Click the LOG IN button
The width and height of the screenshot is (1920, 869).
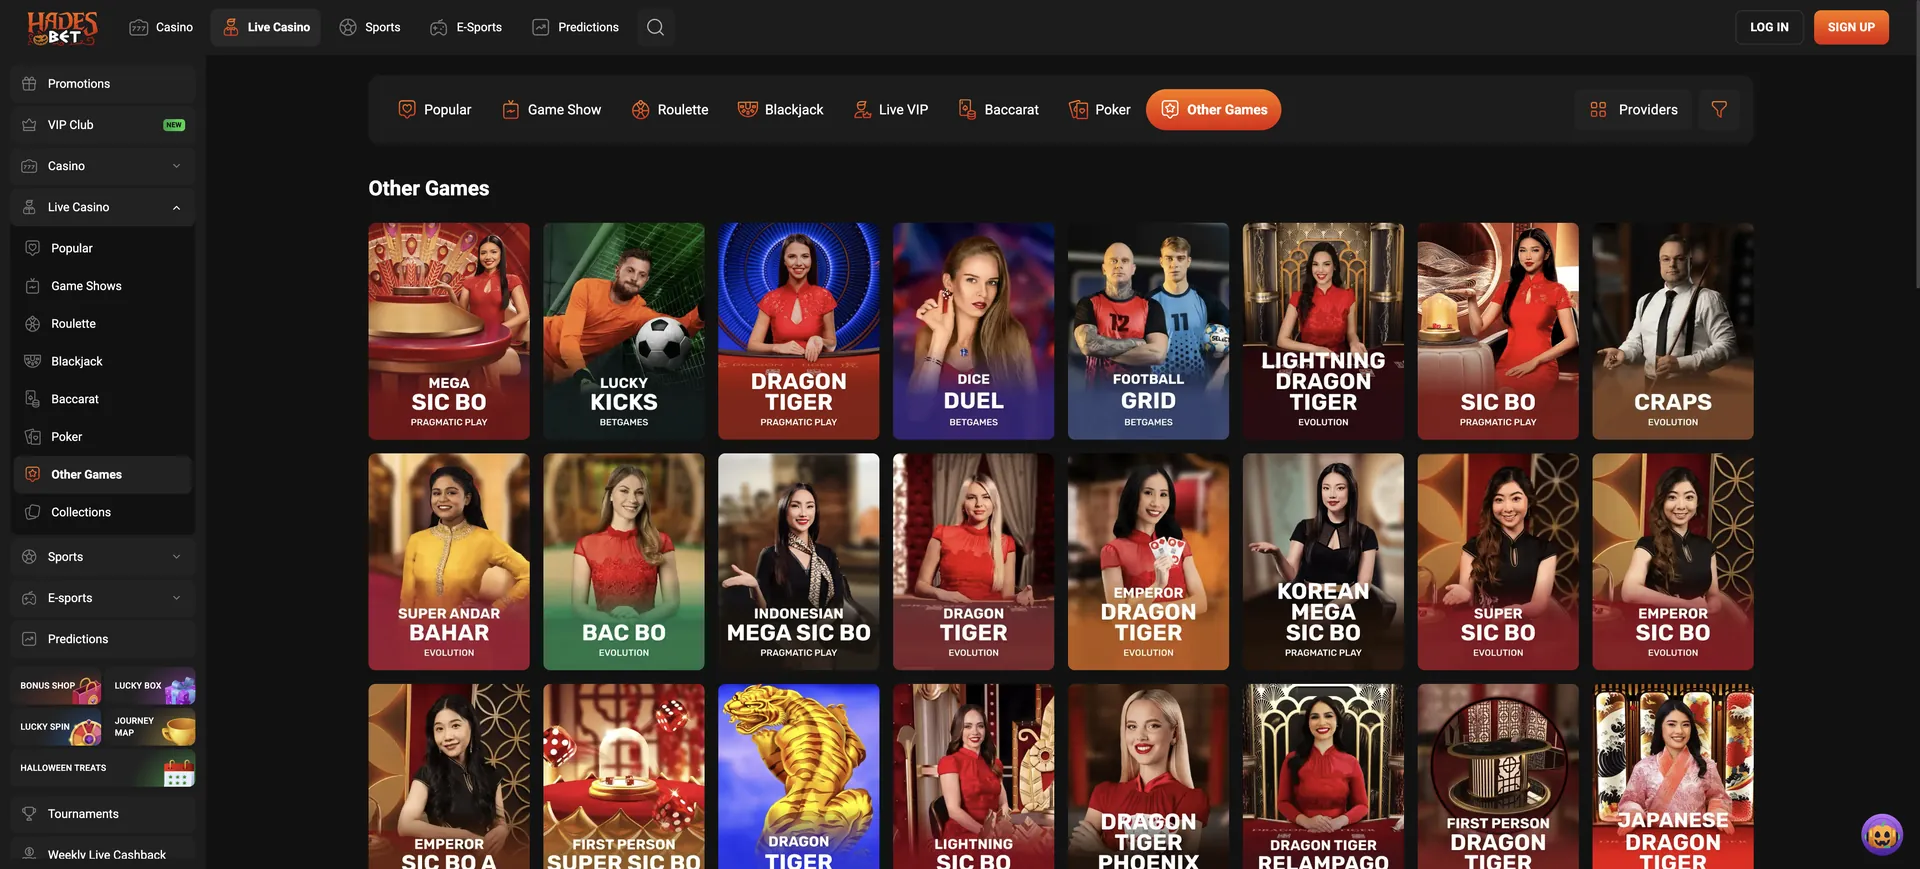(x=1769, y=27)
